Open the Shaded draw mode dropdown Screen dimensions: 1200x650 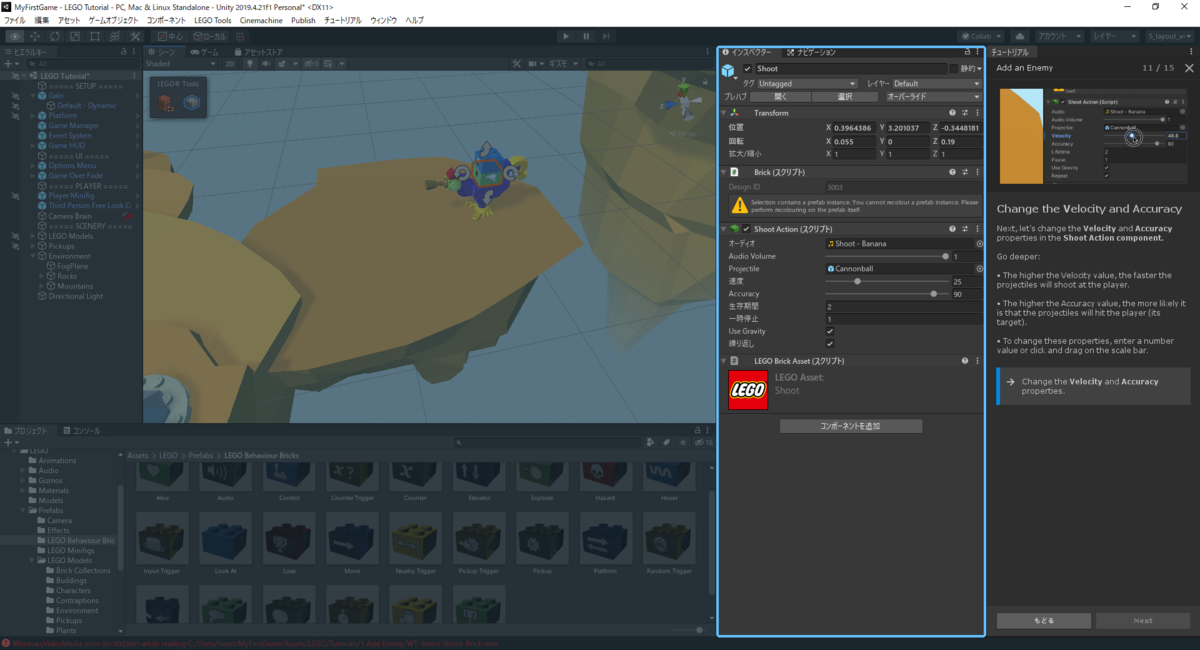181,63
